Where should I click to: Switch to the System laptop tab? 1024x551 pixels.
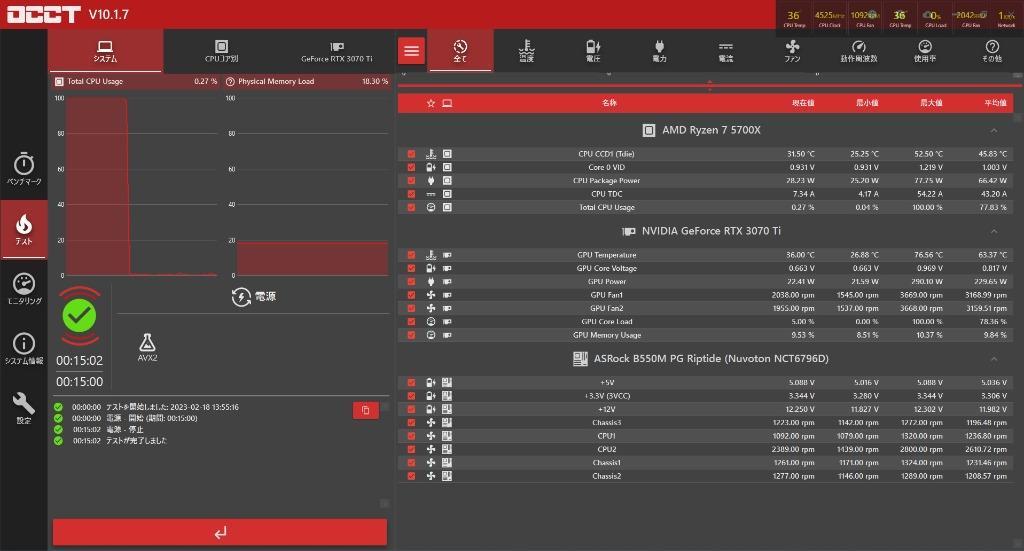pyautogui.click(x=105, y=51)
